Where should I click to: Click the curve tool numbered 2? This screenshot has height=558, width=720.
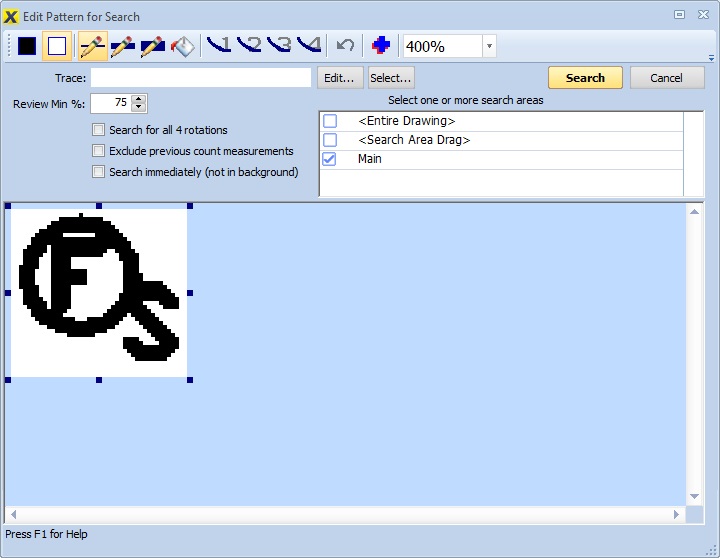tap(249, 45)
